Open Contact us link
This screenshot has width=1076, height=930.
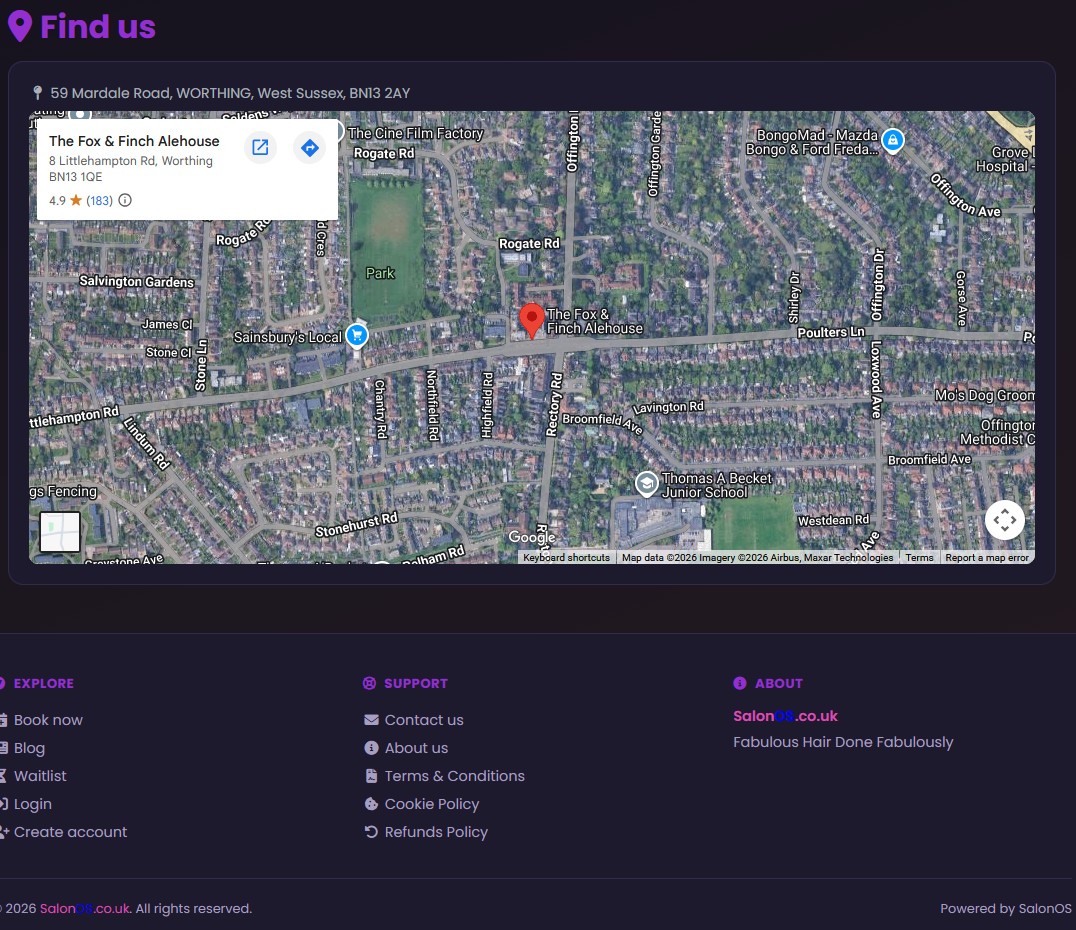tap(424, 720)
